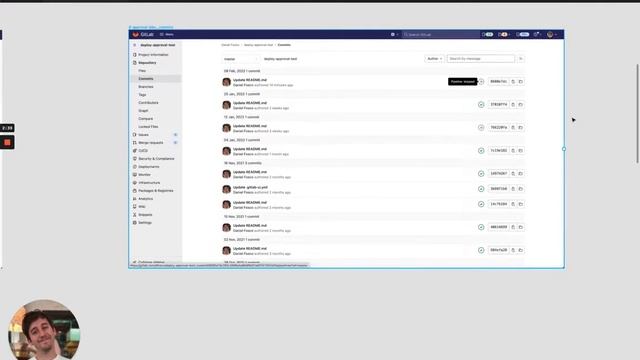Viewport: 640px width, 360px height.
Task: Click the Infrastructure sidebar icon
Action: point(135,183)
